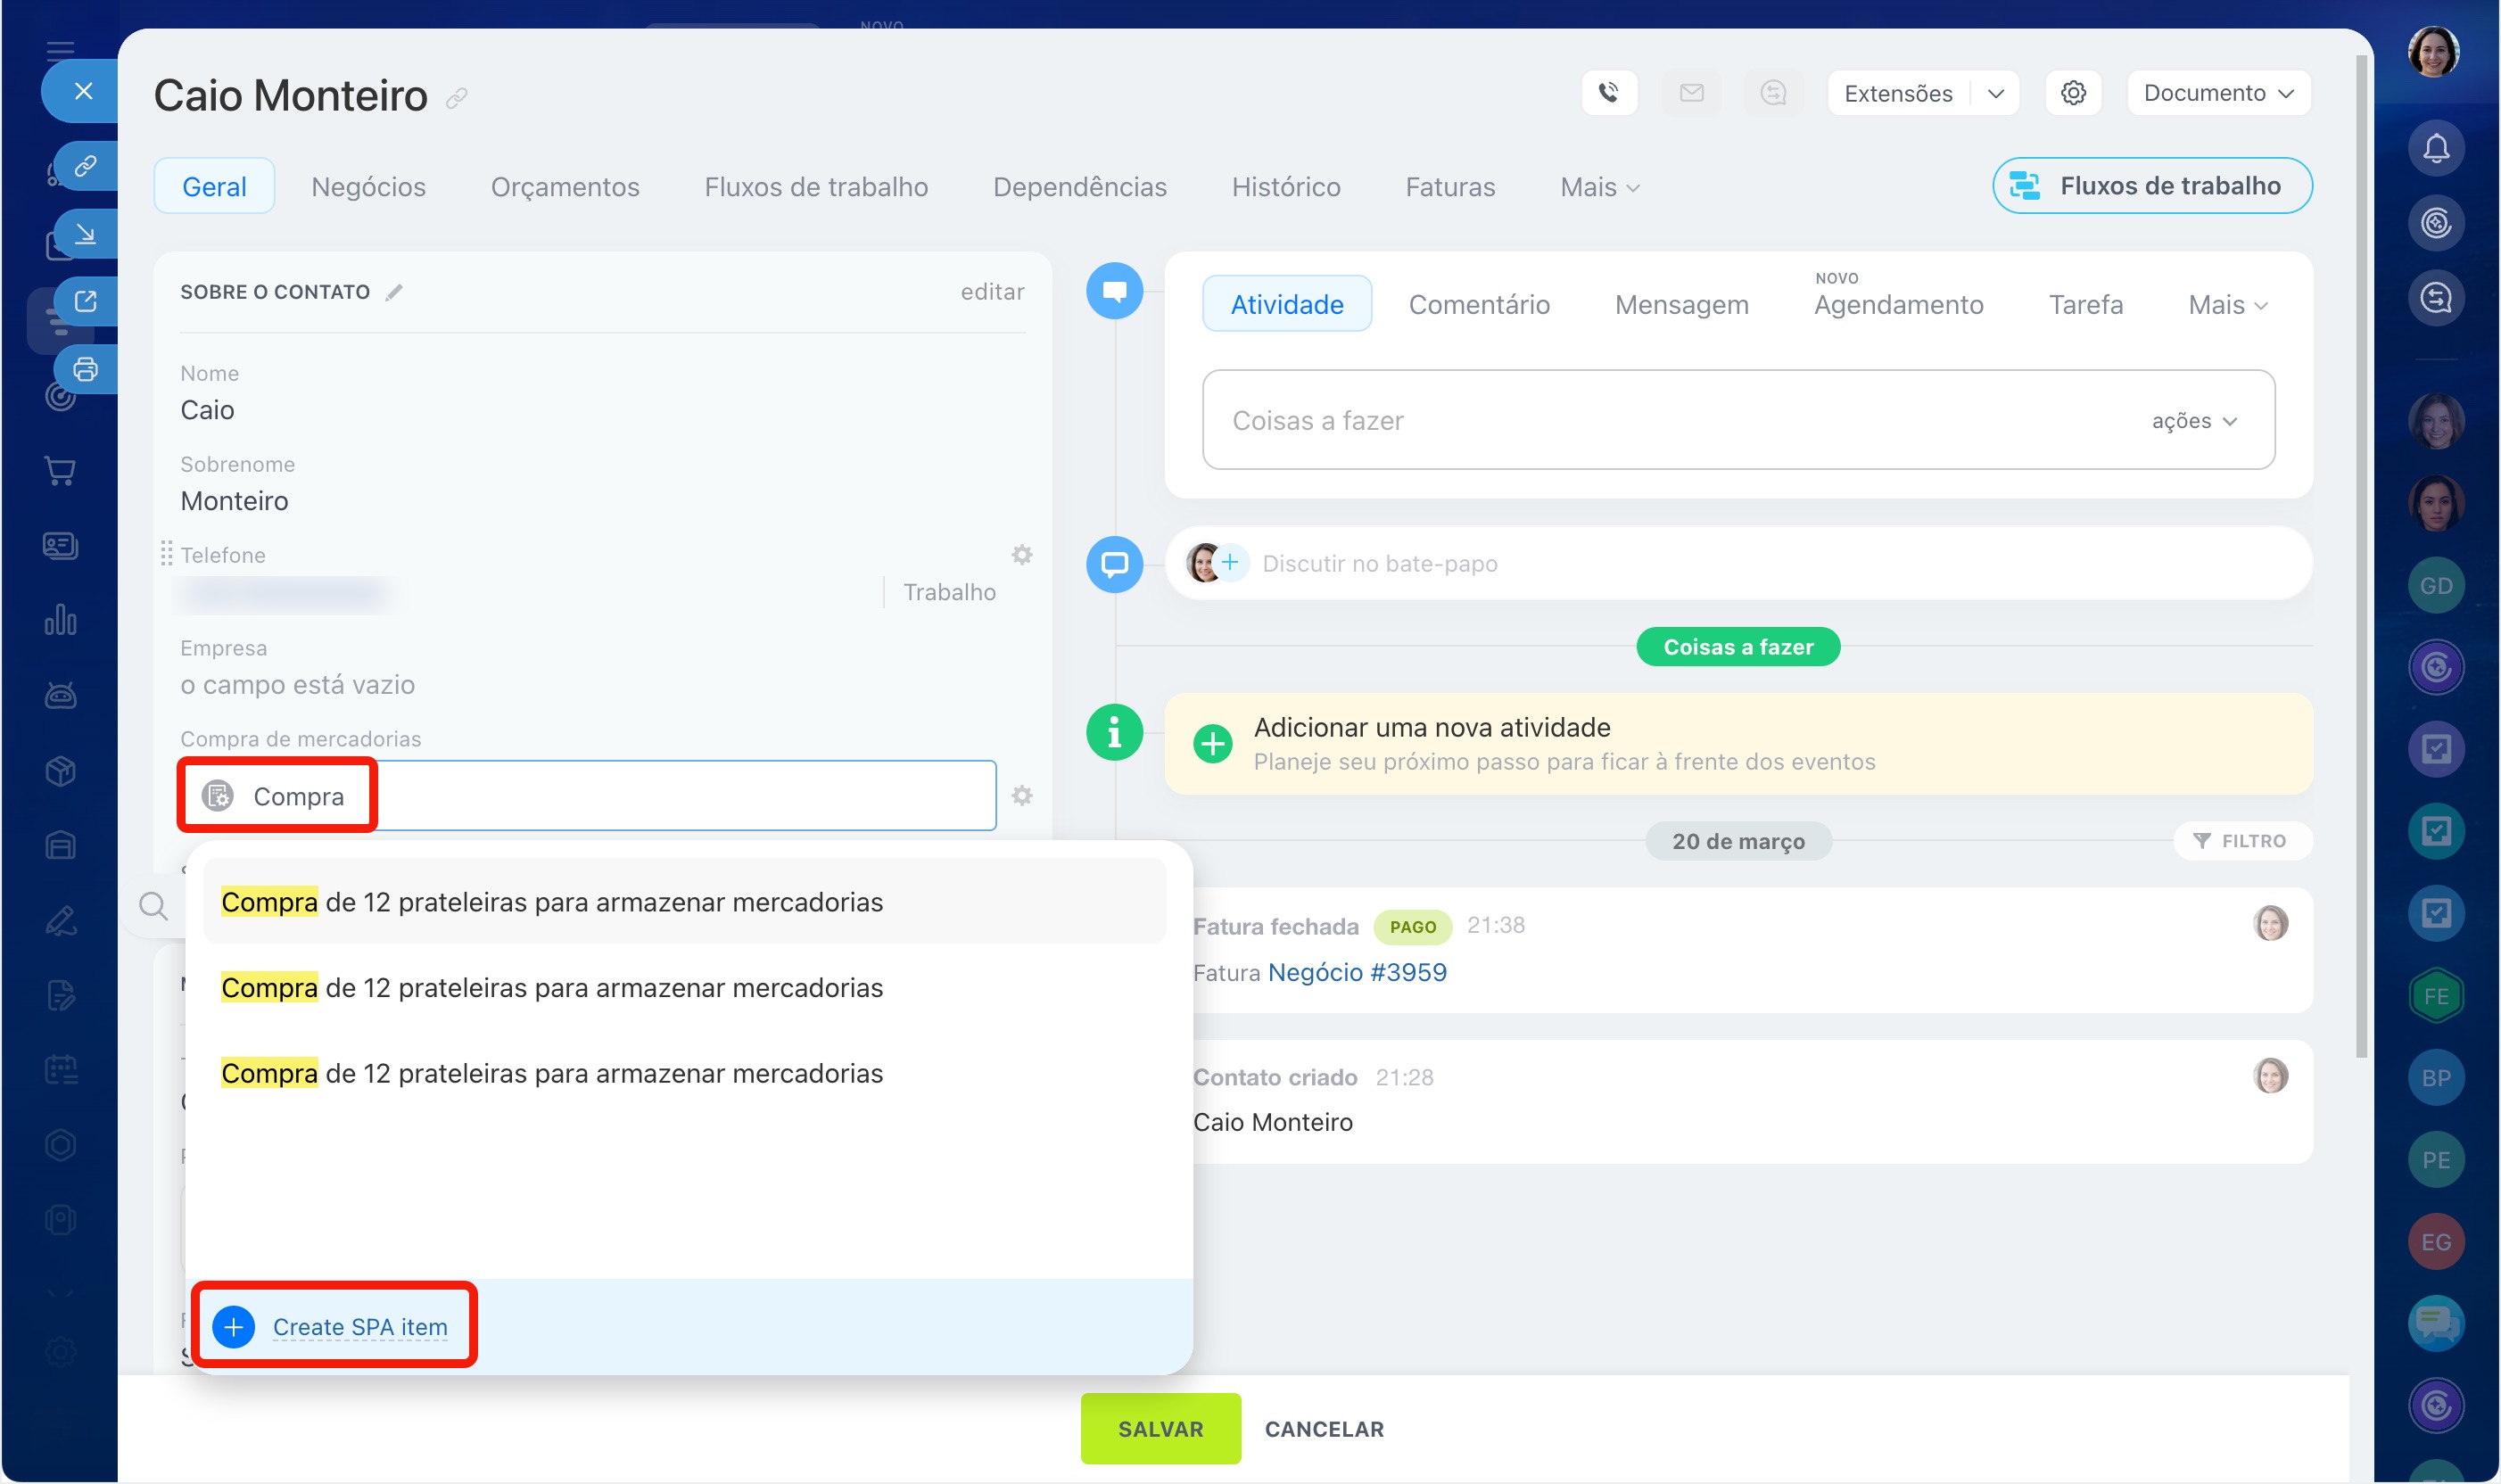Click the gear icon next to the Telefone field
2501x1484 pixels.
(1021, 555)
